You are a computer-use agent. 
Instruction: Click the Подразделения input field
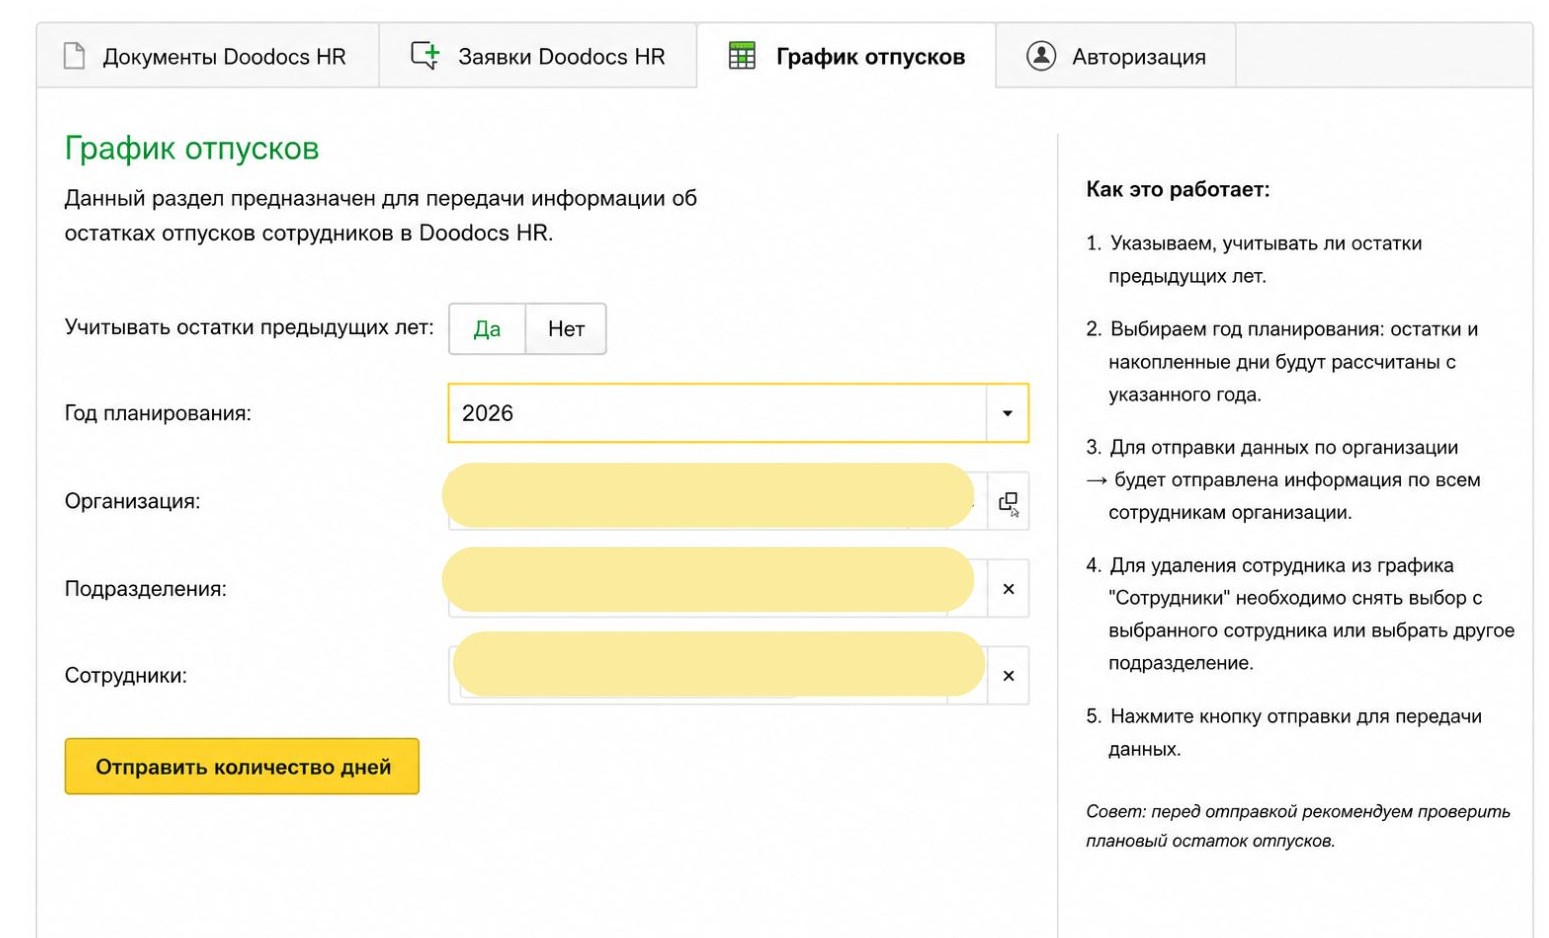[x=717, y=589]
